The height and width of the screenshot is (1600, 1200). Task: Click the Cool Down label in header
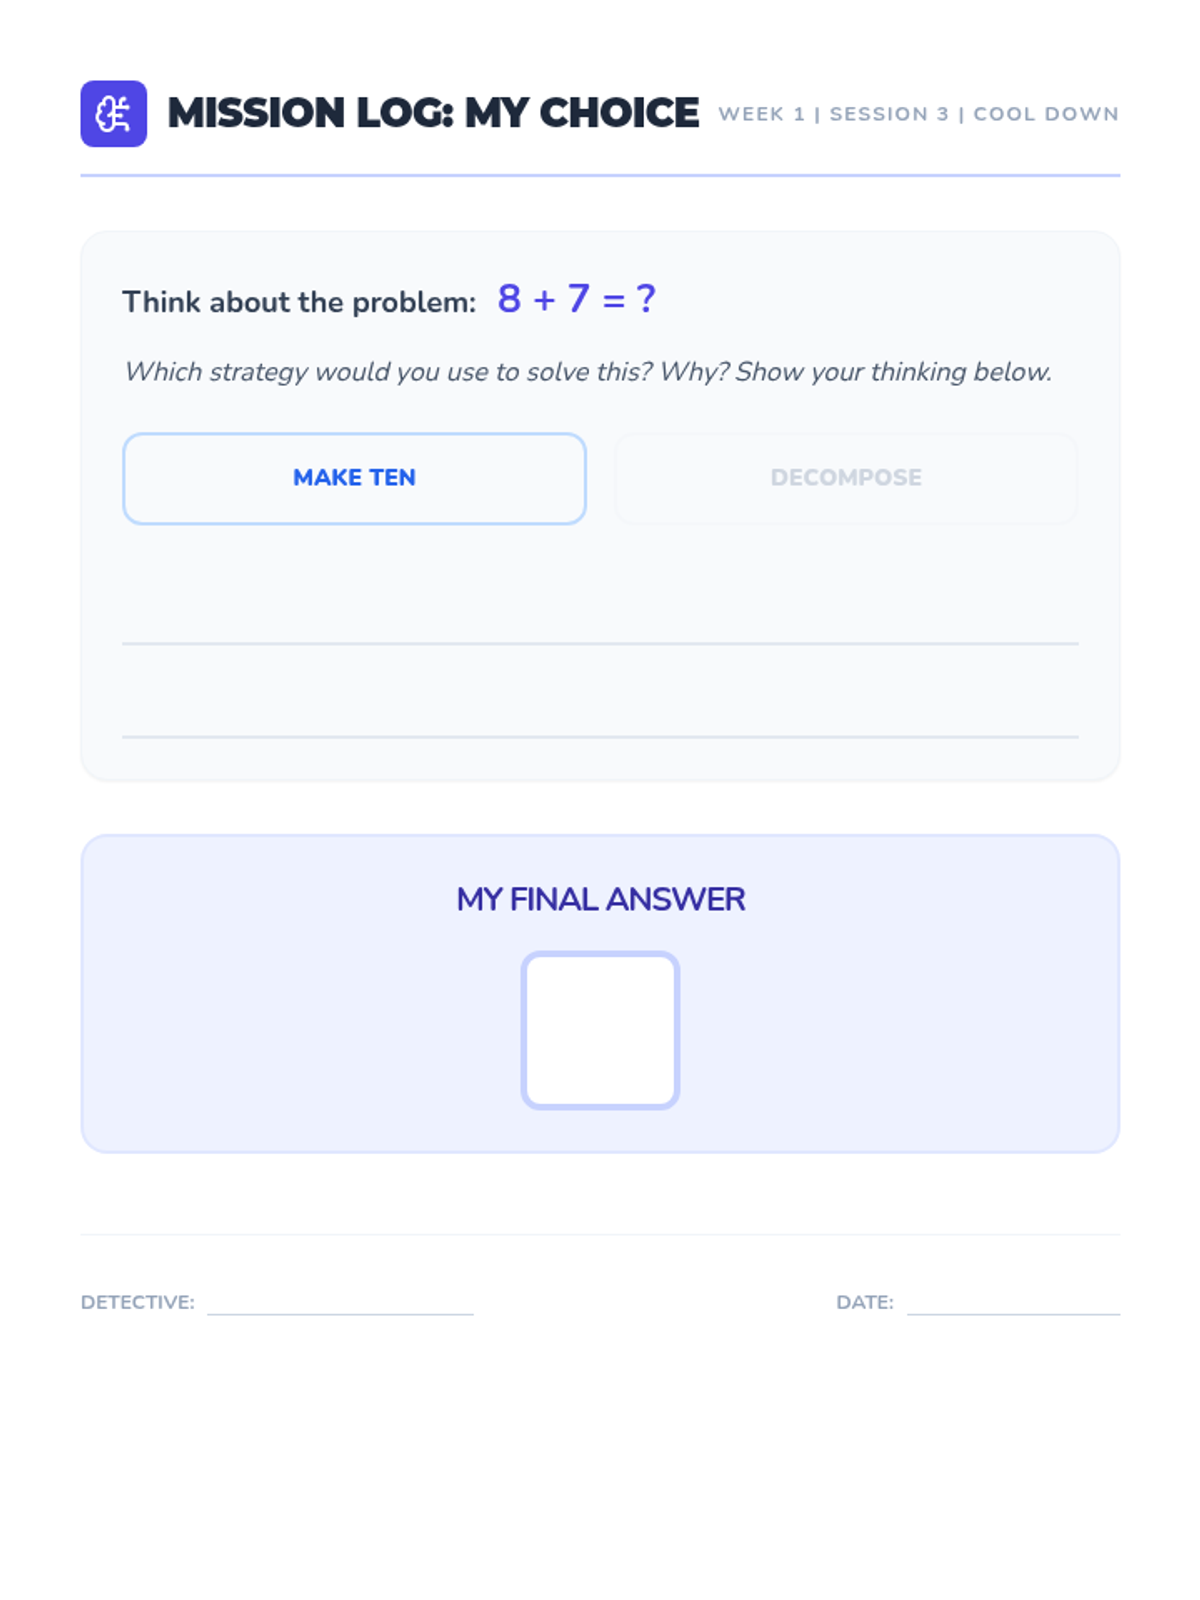click(1046, 114)
